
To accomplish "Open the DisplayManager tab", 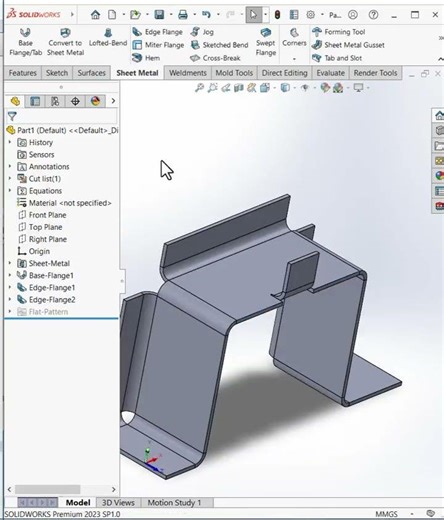I will pyautogui.click(x=95, y=101).
